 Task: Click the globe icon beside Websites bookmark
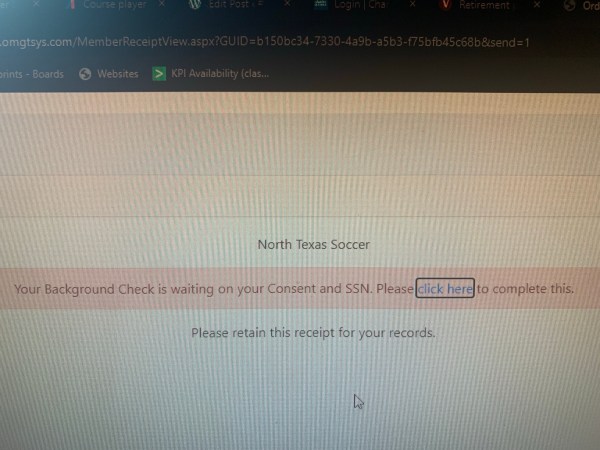[85, 74]
